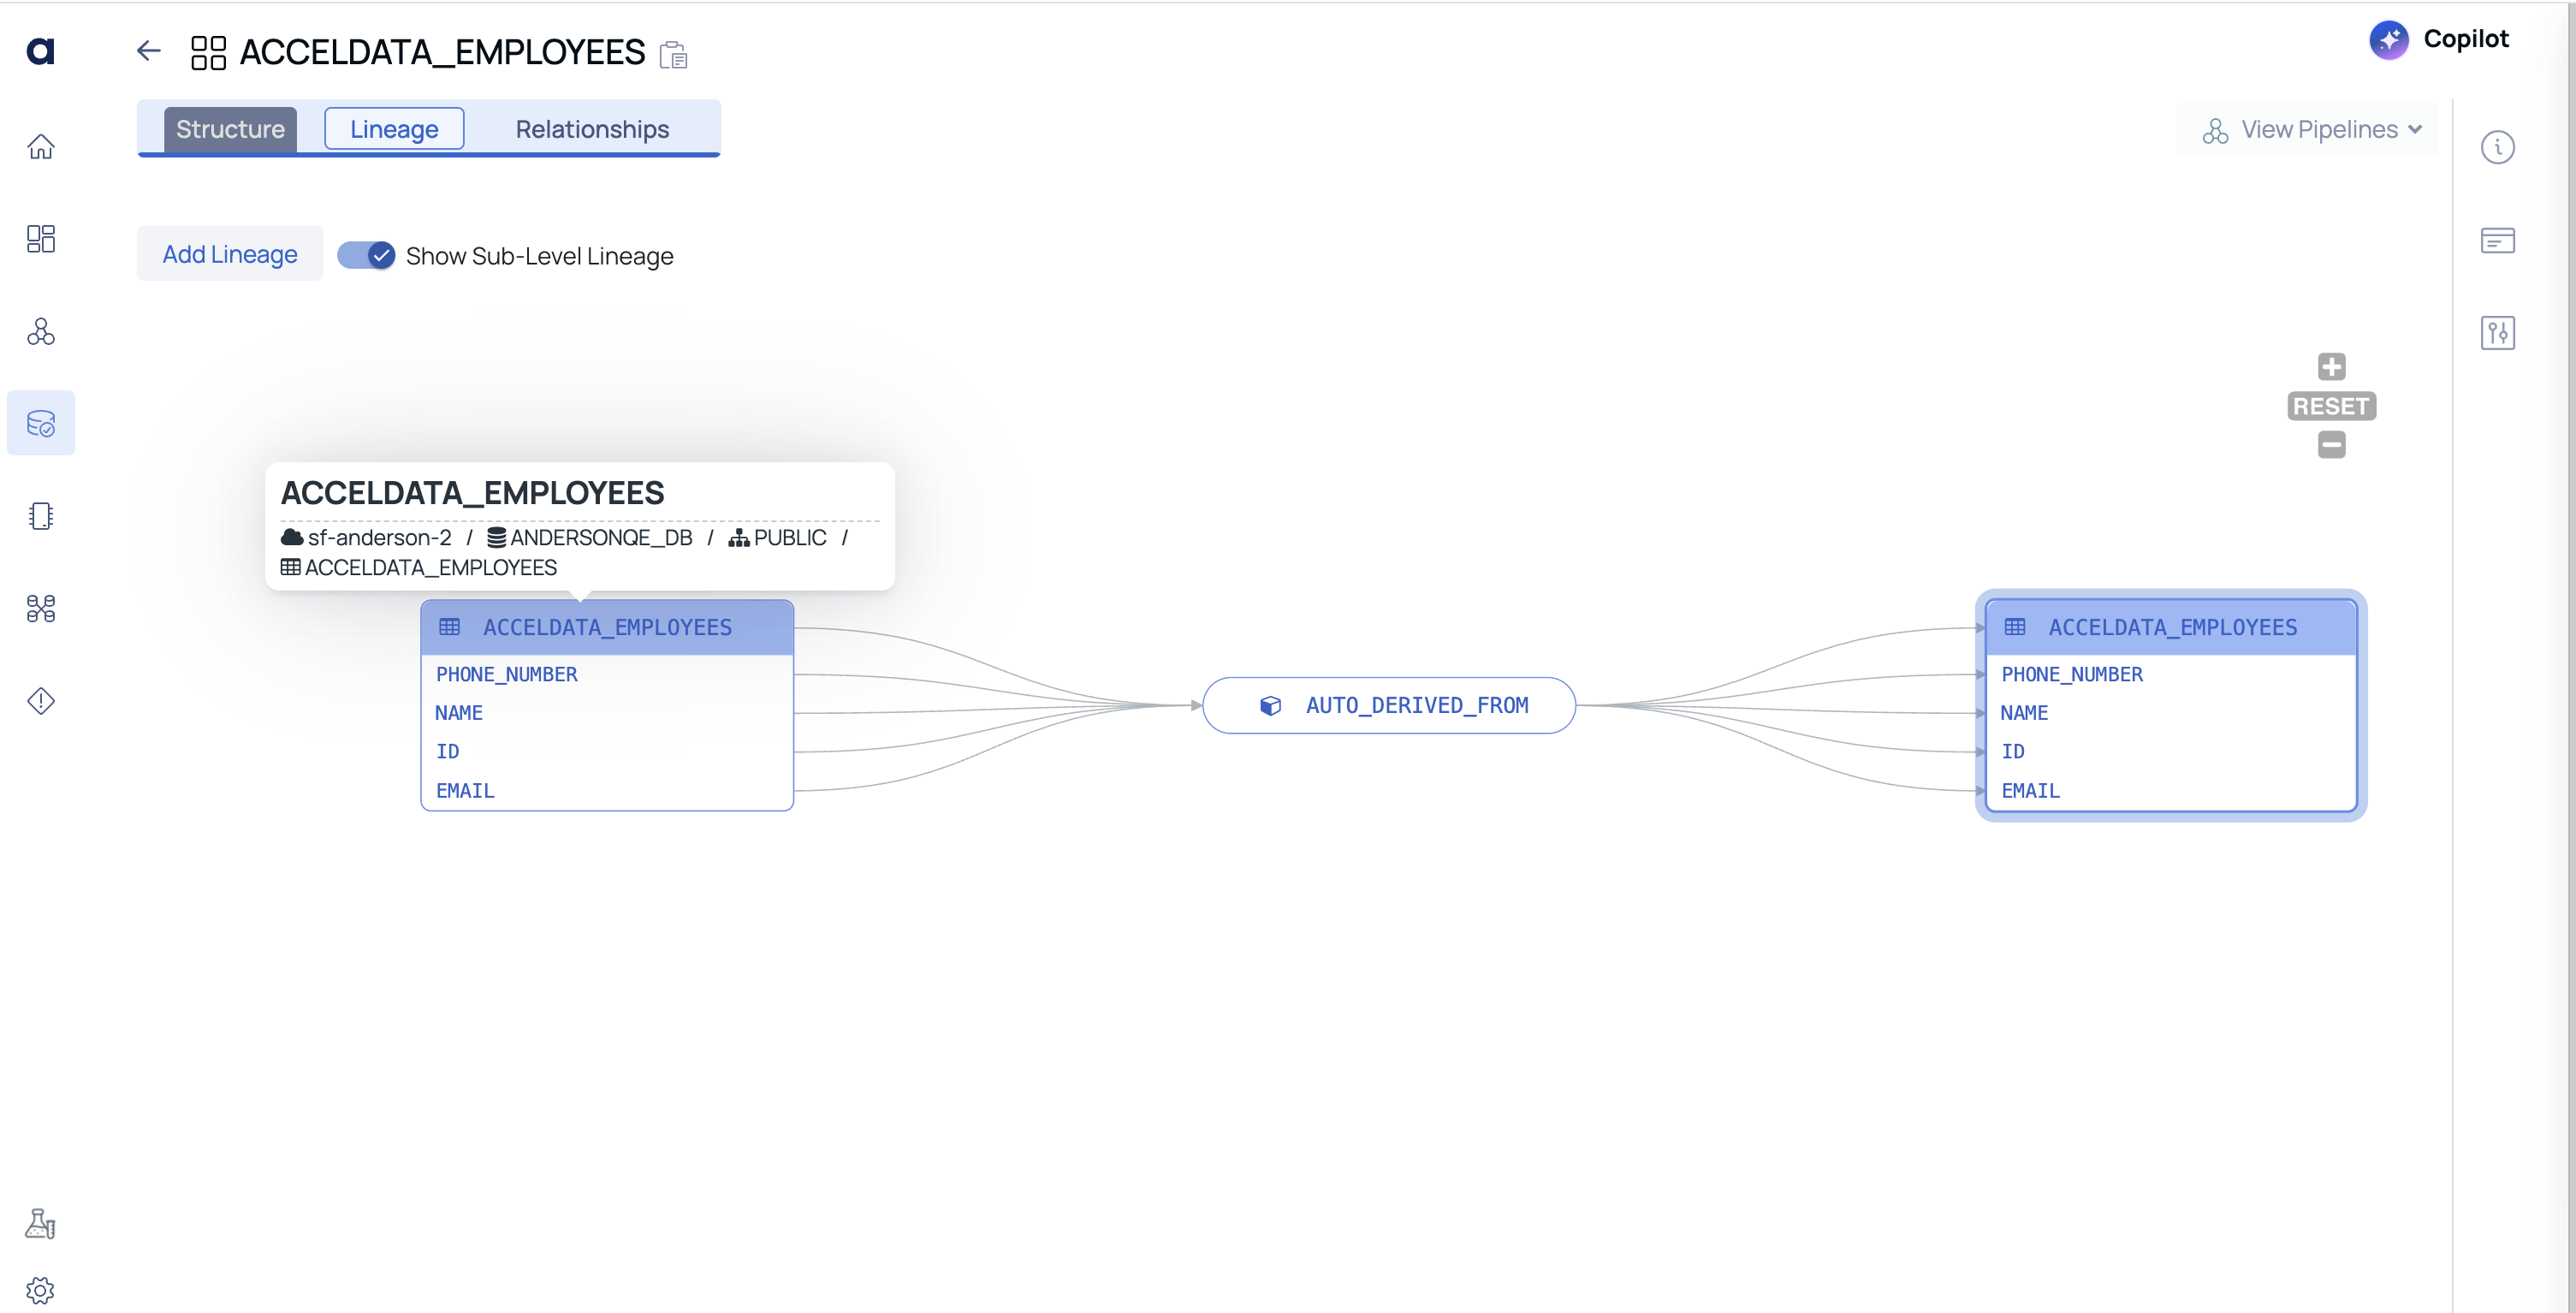The image size is (2576, 1313).
Task: Click table icon in left node header
Action: click(x=450, y=627)
